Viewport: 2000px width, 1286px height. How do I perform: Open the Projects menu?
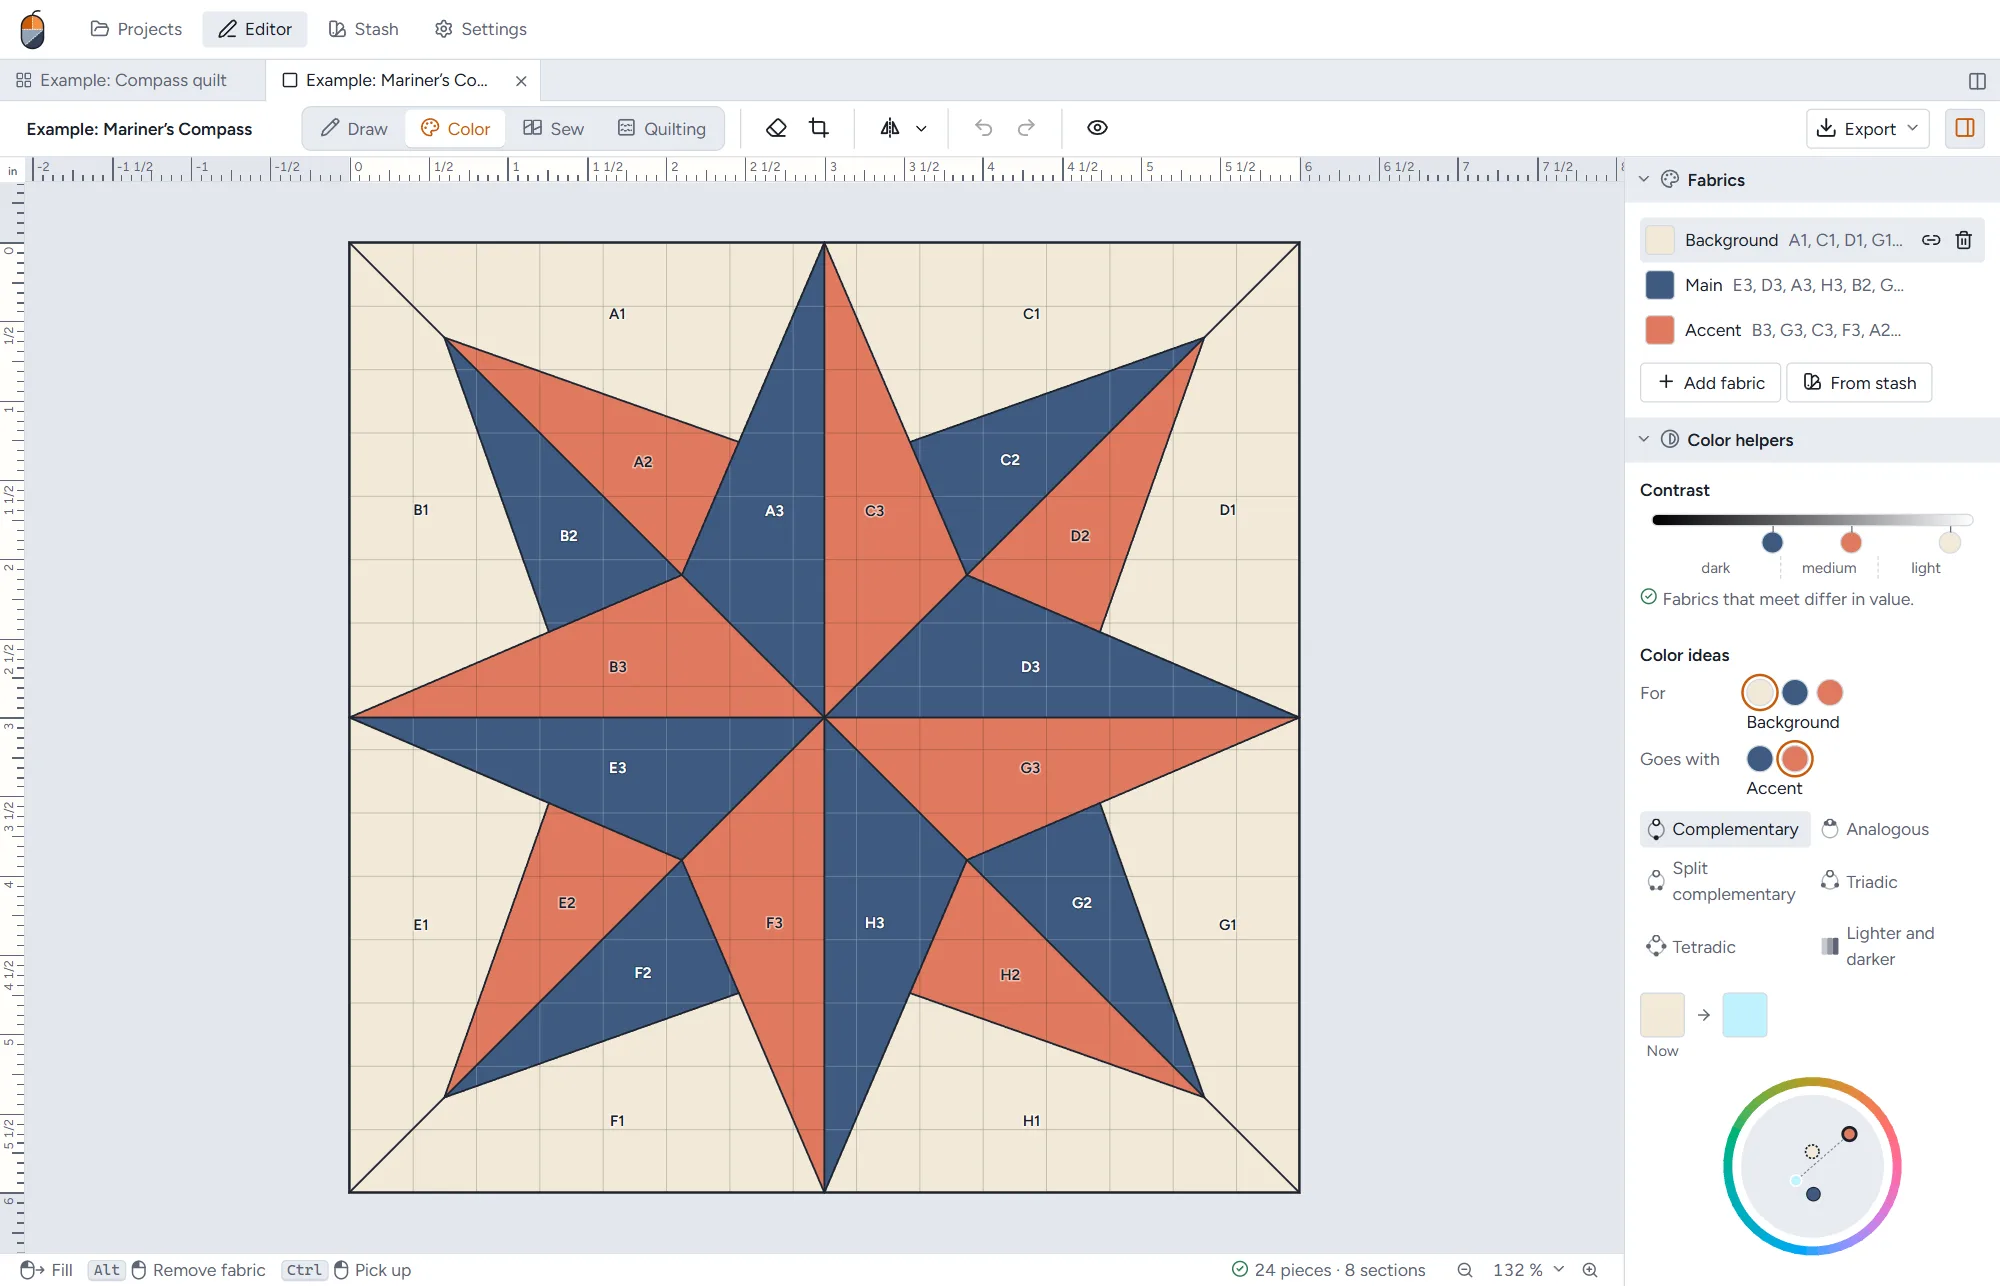[x=137, y=29]
